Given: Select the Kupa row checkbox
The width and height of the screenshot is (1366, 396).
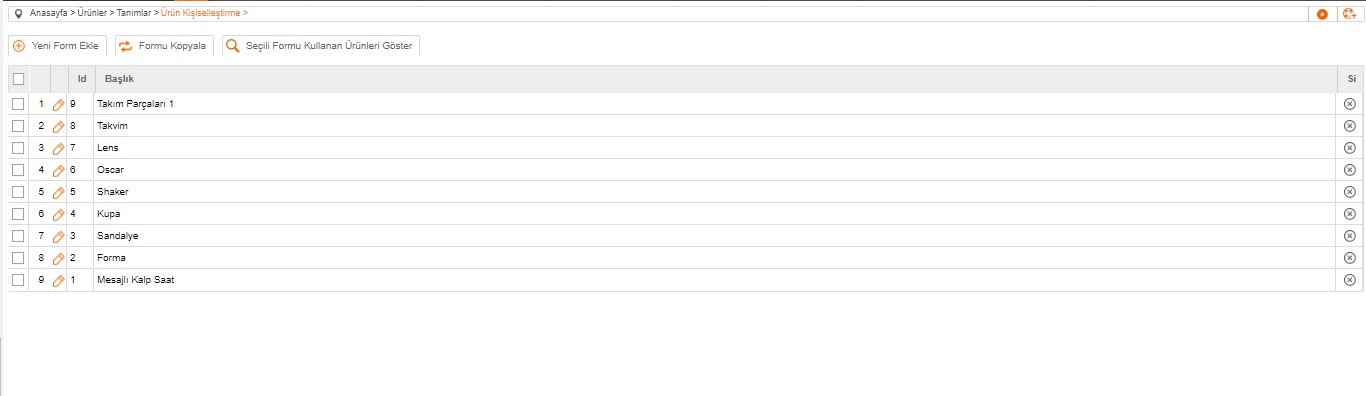Looking at the screenshot, I should pyautogui.click(x=18, y=214).
